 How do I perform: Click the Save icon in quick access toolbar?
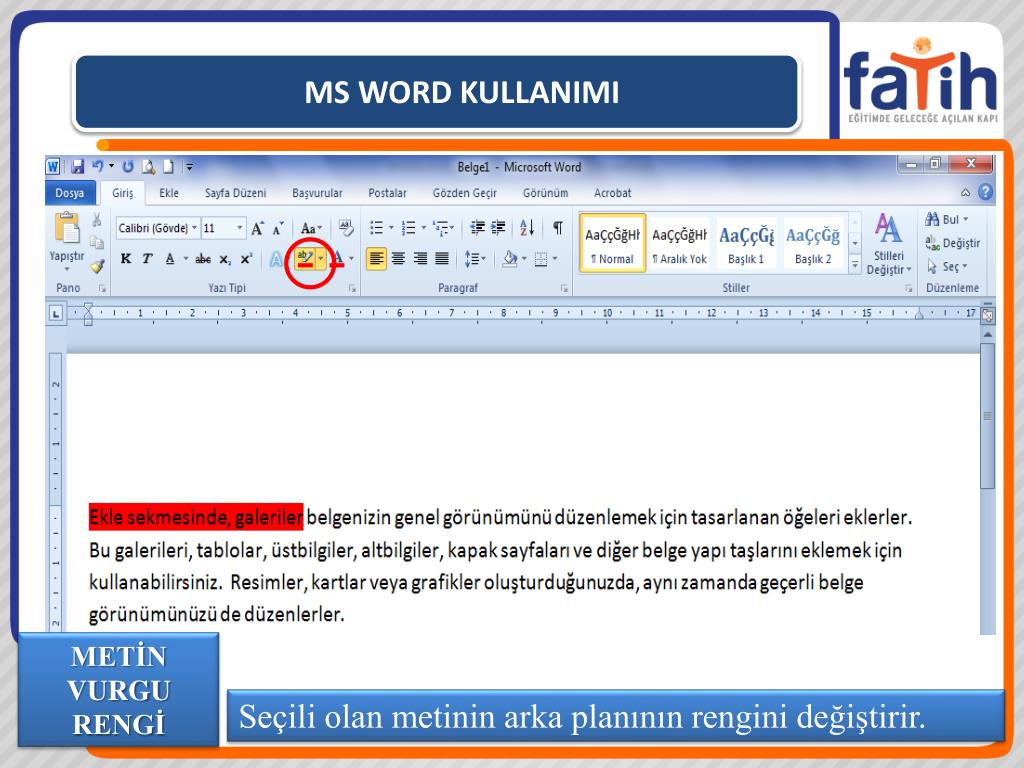[x=78, y=167]
